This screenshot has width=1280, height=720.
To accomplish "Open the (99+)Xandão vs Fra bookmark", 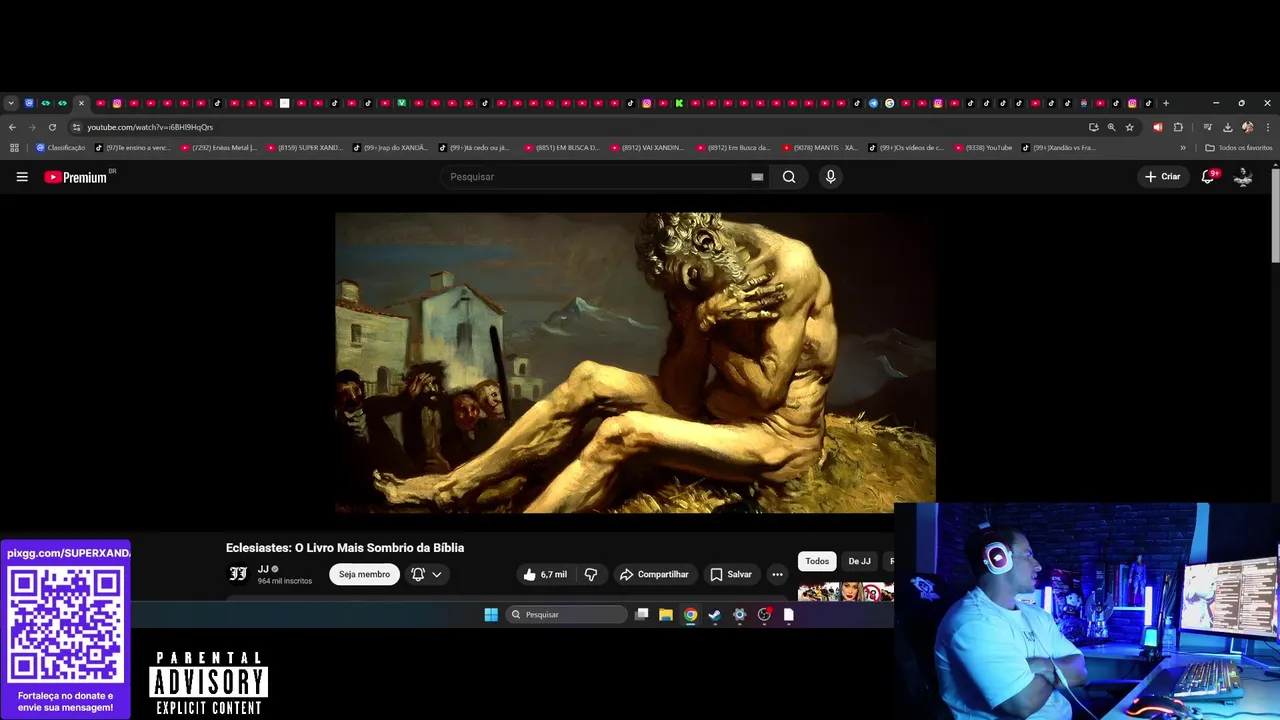I will coord(1060,148).
